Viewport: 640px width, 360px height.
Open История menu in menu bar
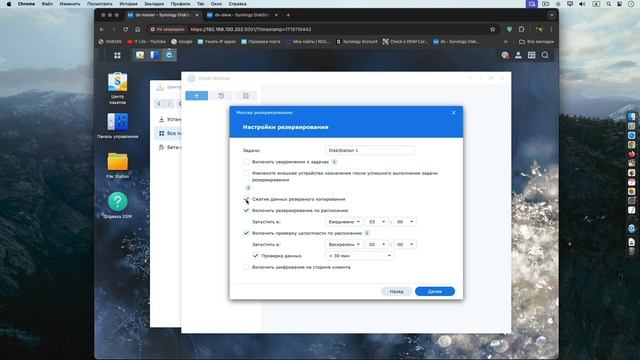pyautogui.click(x=128, y=4)
